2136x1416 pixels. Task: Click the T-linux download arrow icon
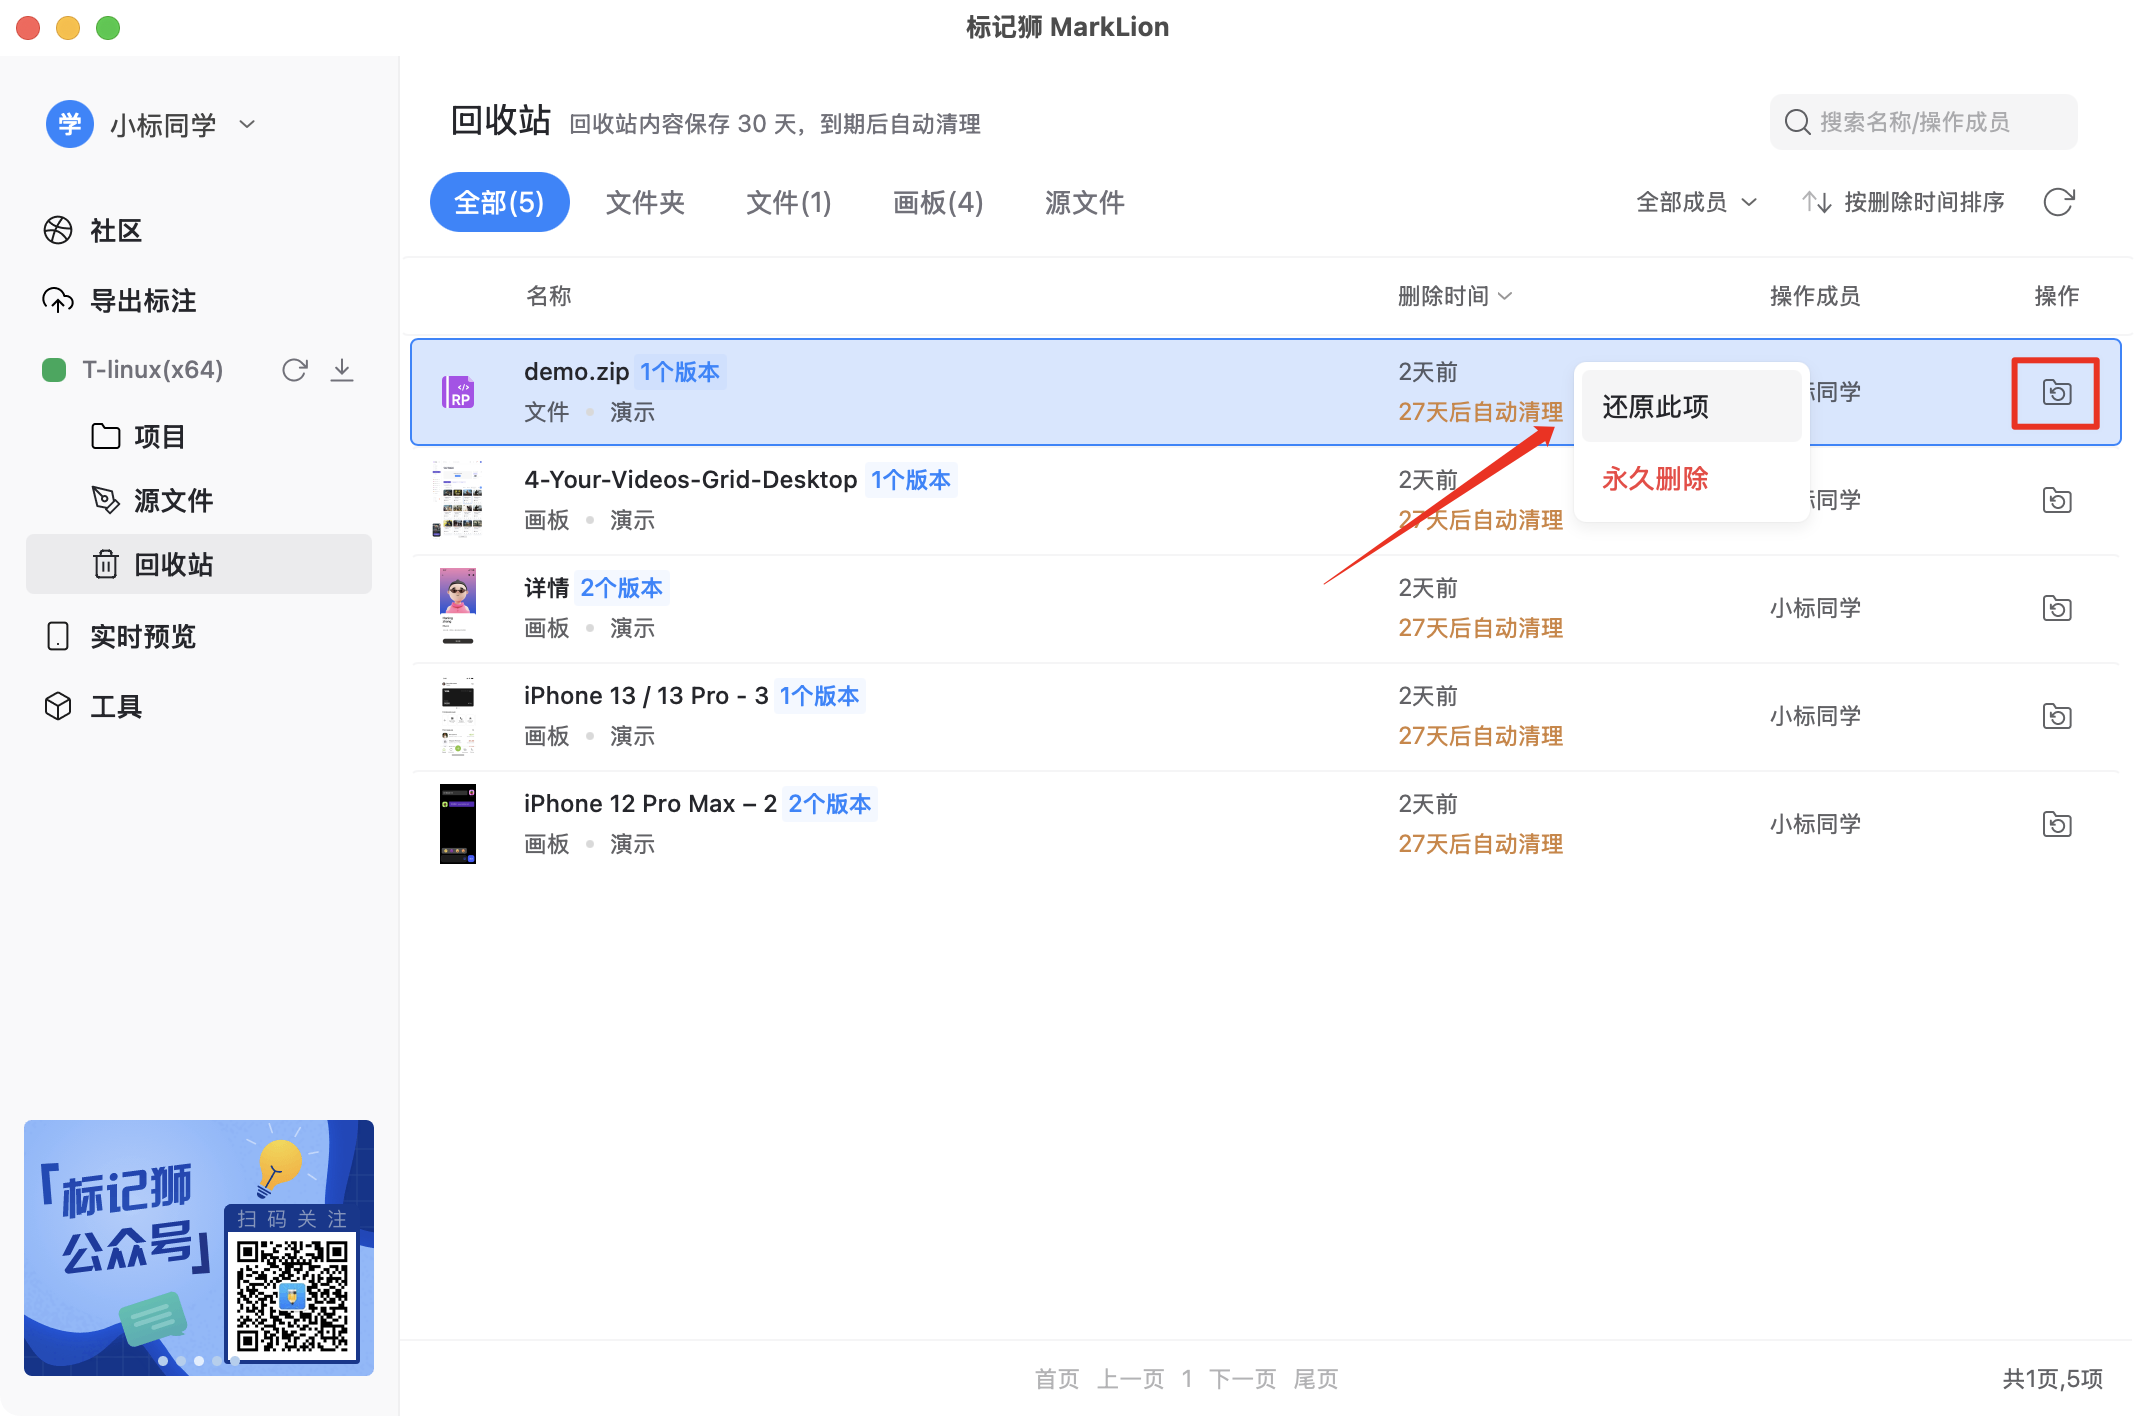point(342,370)
